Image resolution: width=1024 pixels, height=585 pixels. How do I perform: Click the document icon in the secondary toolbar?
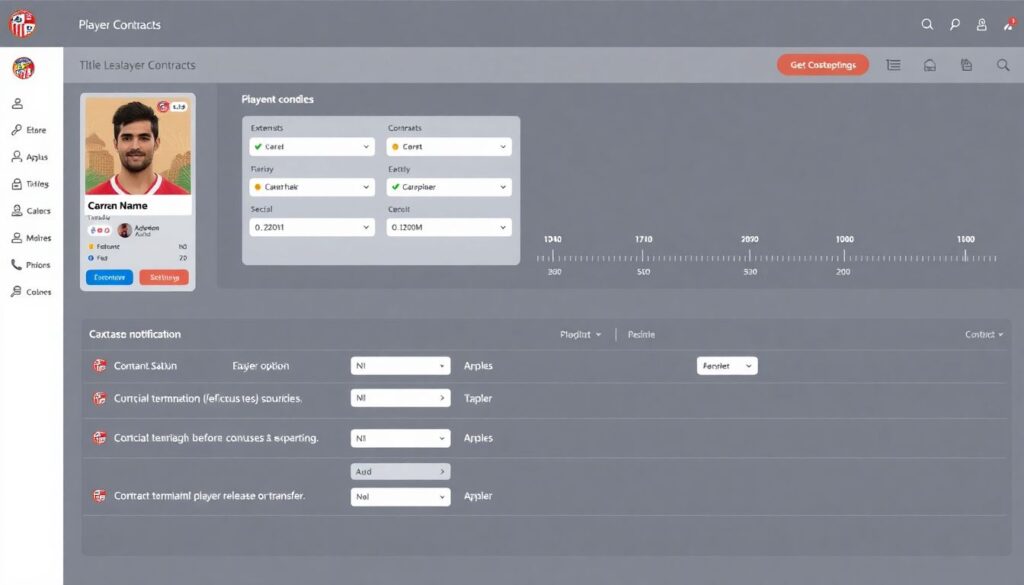pos(966,65)
